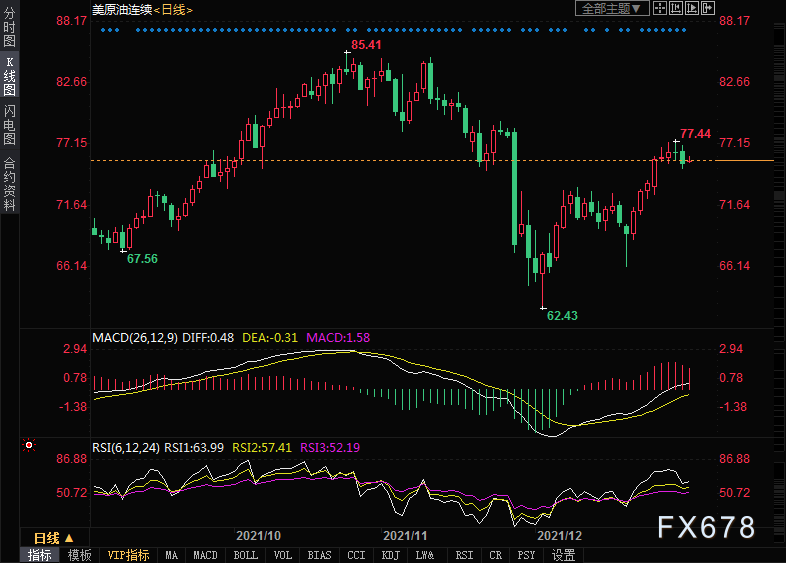The image size is (786, 563).
Task: Select the PSY indicator
Action: click(x=526, y=555)
